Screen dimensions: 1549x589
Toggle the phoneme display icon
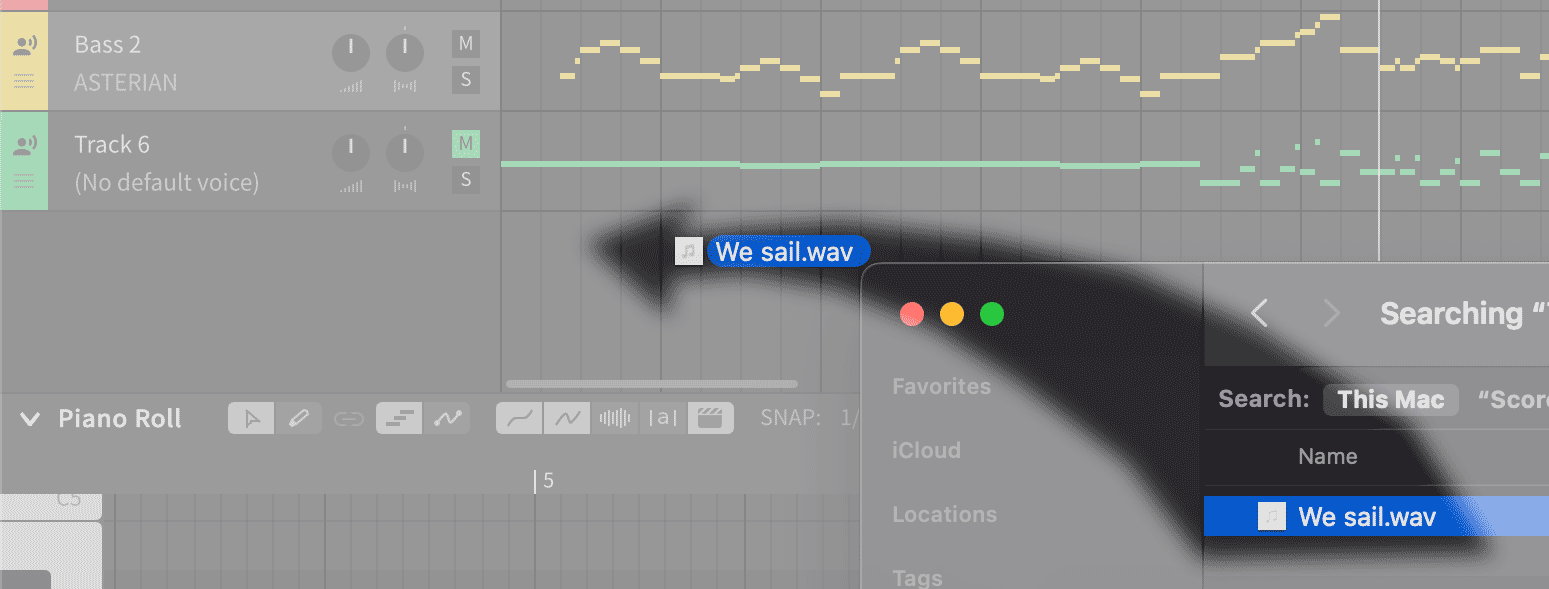662,418
